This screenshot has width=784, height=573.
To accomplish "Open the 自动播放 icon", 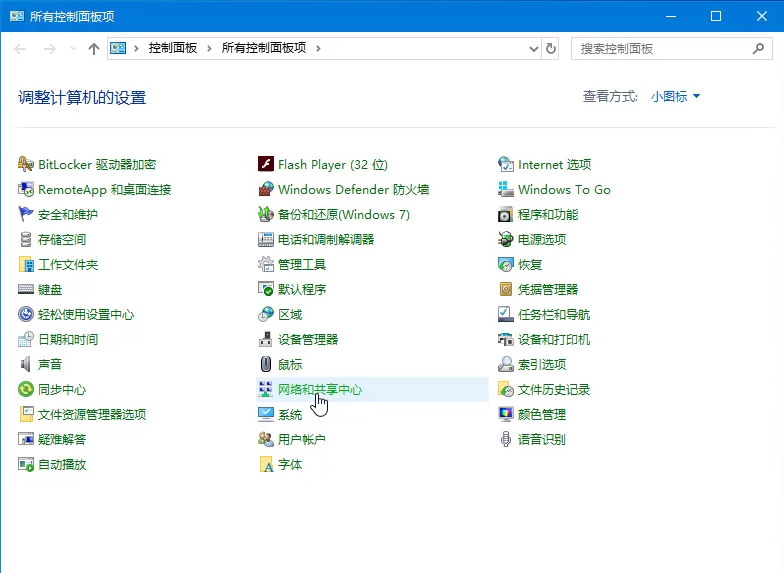I will tap(26, 464).
